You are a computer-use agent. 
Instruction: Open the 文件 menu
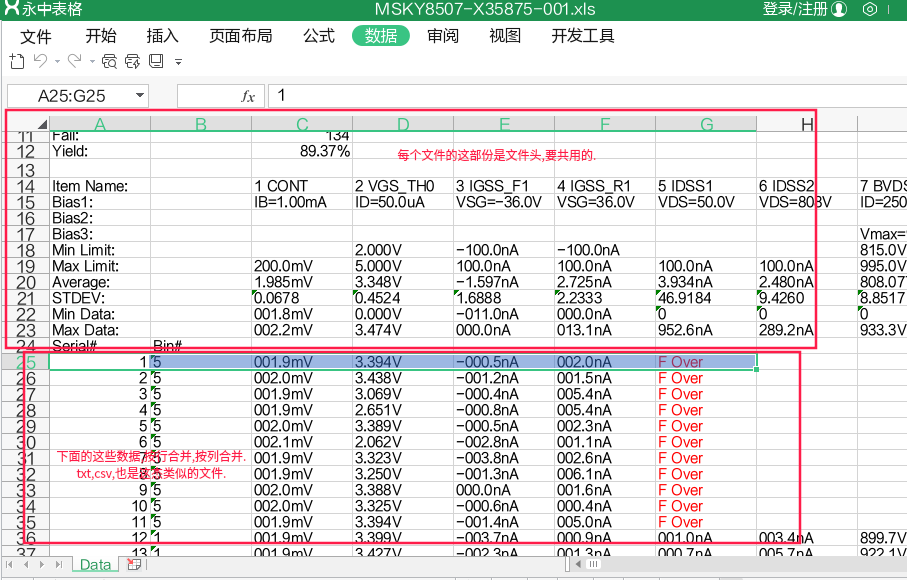click(36, 36)
